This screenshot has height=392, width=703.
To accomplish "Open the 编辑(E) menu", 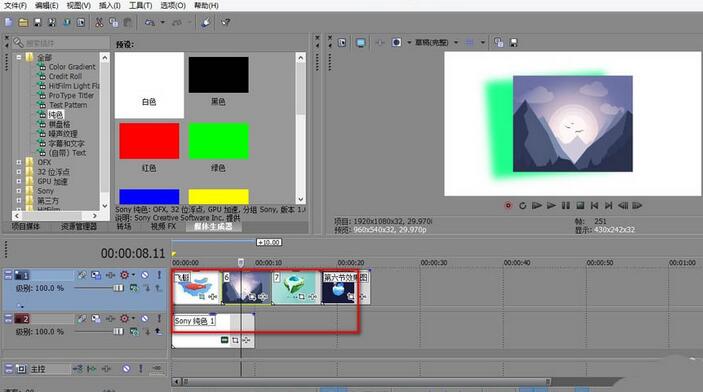I will click(47, 5).
